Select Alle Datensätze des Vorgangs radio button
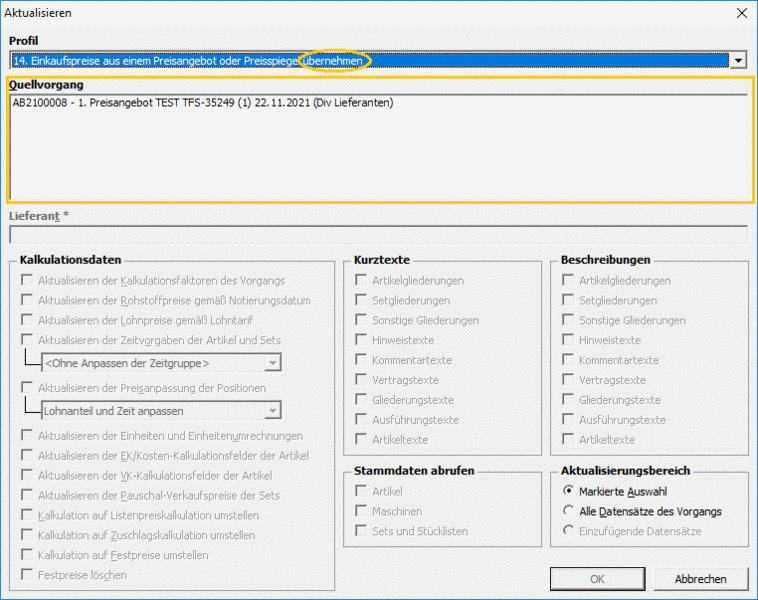 tap(568, 511)
